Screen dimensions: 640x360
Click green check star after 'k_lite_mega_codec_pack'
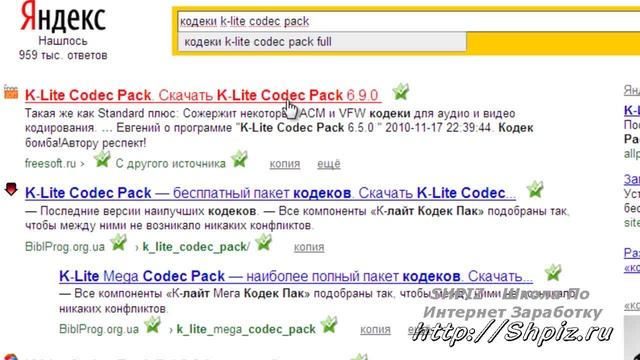pyautogui.click(x=329, y=324)
